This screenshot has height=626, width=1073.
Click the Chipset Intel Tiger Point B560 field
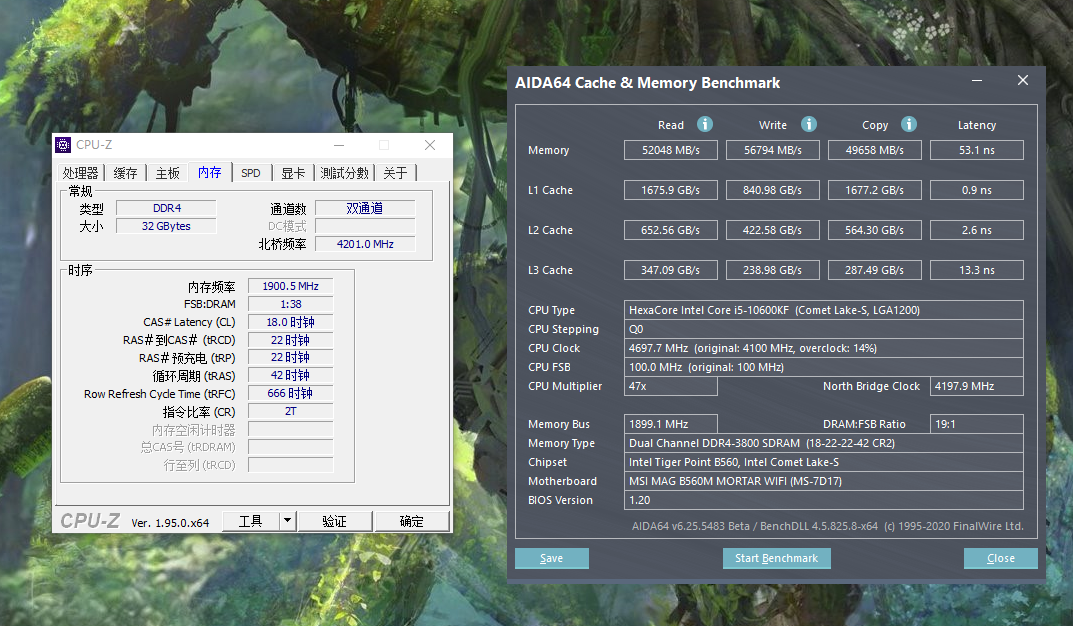(x=823, y=462)
